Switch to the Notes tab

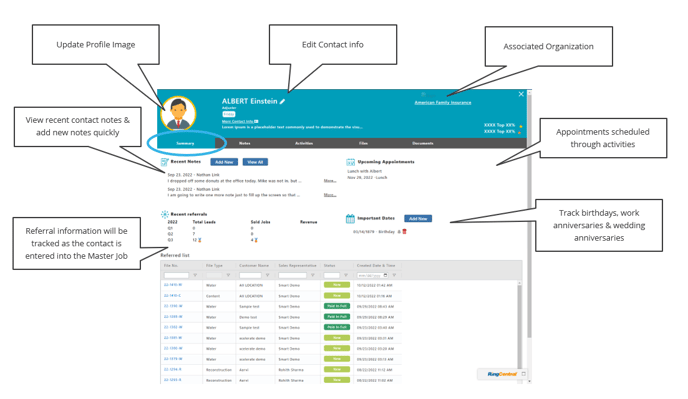pyautogui.click(x=244, y=143)
